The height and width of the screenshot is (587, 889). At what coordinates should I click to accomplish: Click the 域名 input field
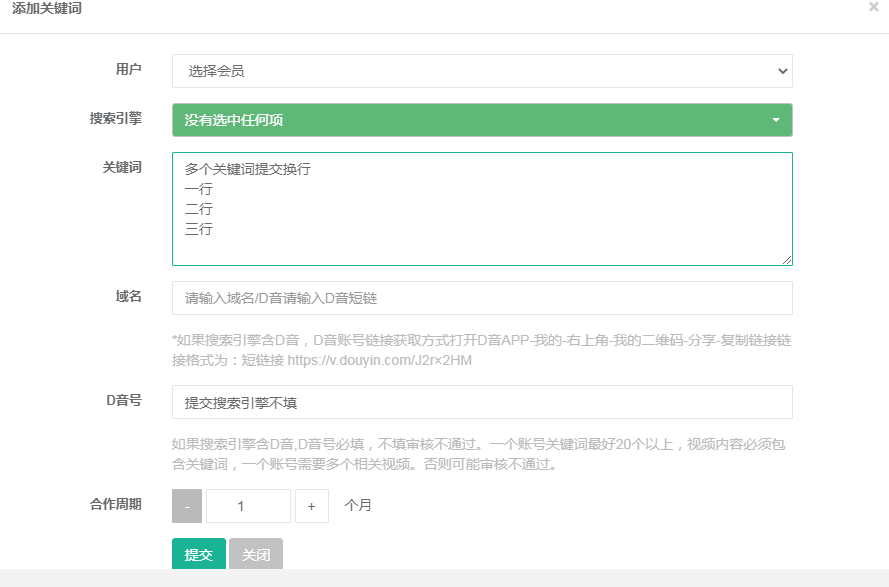point(482,298)
